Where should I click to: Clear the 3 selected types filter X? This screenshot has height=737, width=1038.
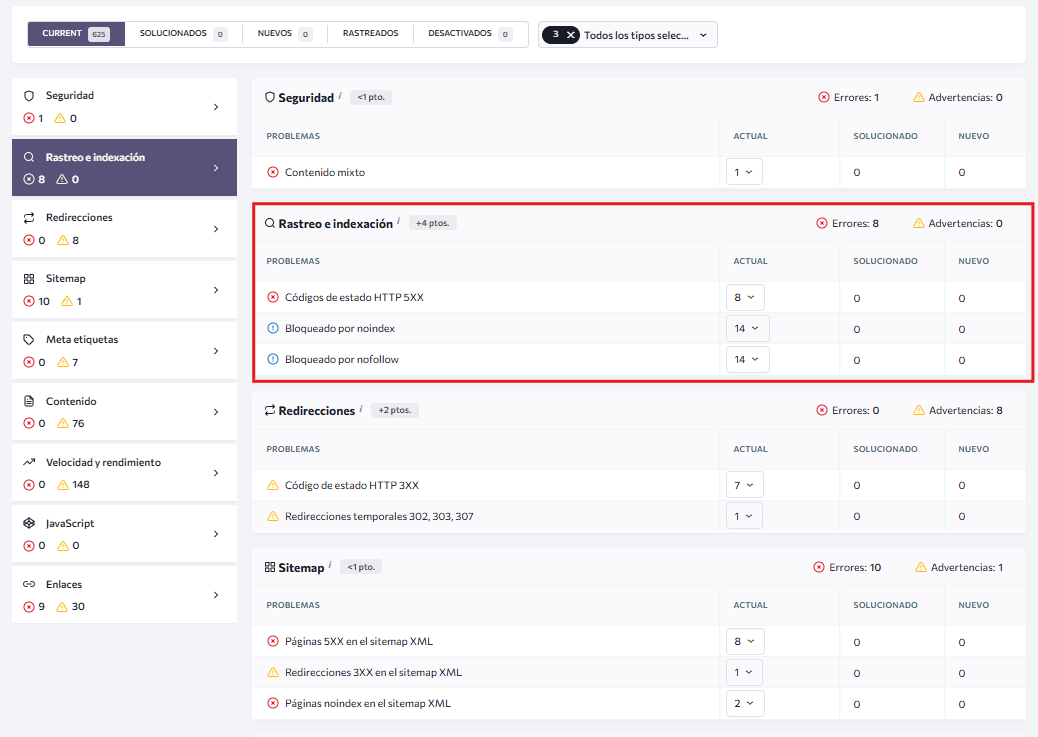[571, 34]
